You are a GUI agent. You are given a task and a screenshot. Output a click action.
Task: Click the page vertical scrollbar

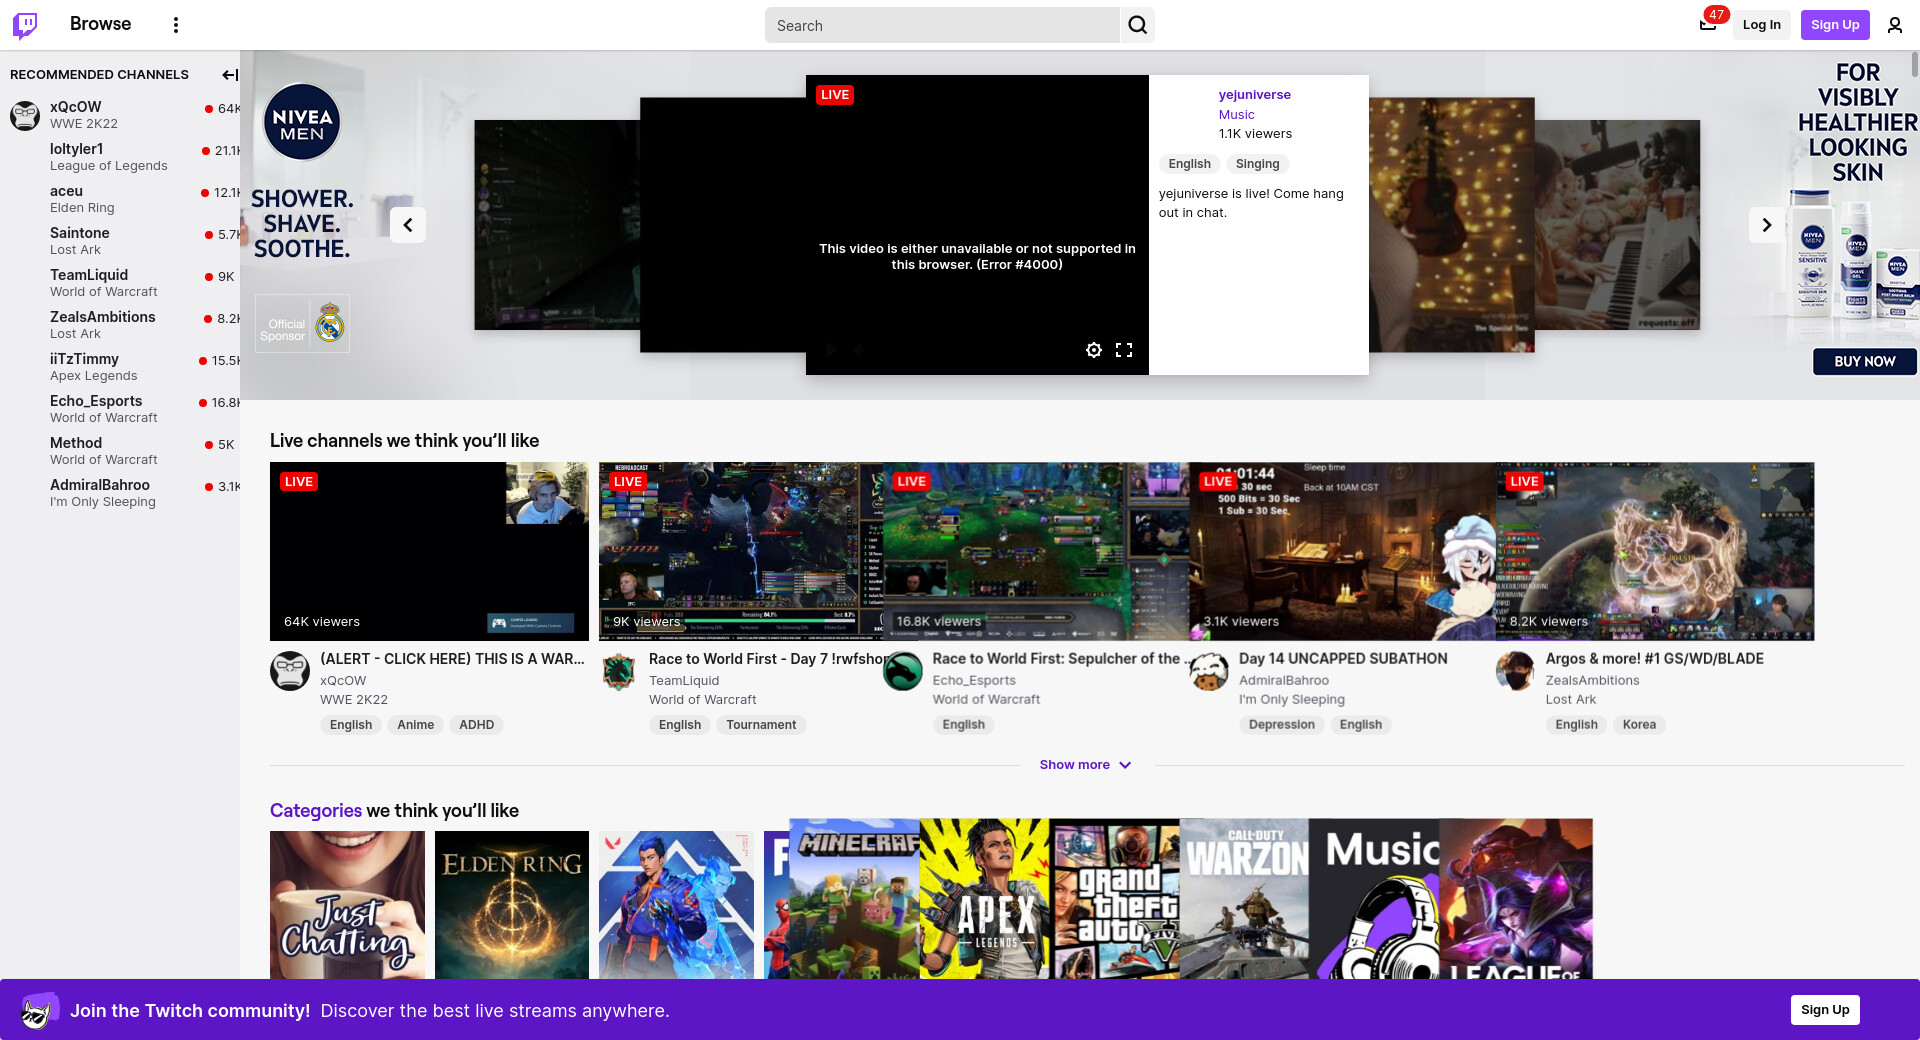(x=1914, y=64)
